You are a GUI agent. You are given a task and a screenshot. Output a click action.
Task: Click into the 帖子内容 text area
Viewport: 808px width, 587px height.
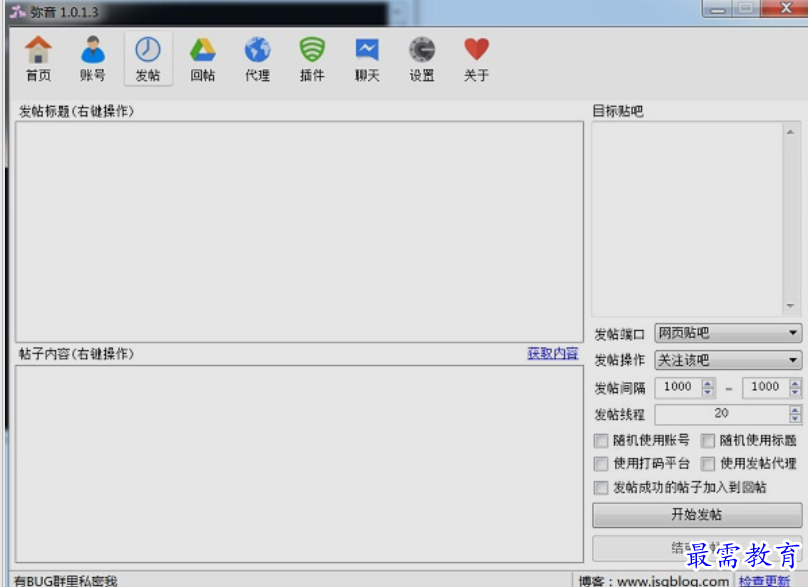point(299,464)
